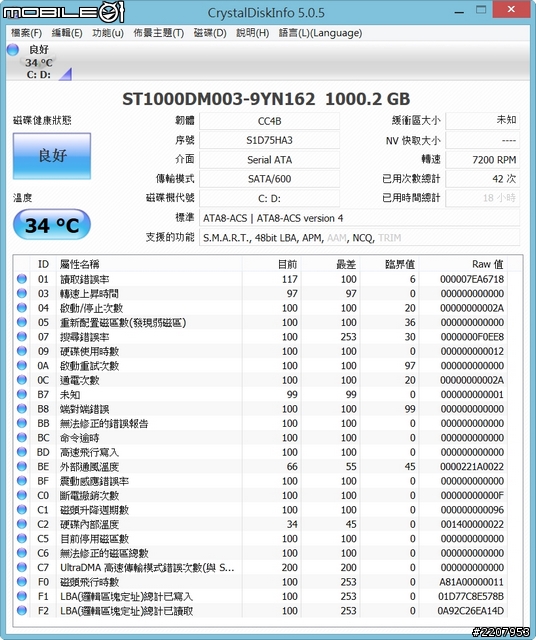Click status orb for BB row
Screen dimensions: 536x640
click(x=22, y=423)
